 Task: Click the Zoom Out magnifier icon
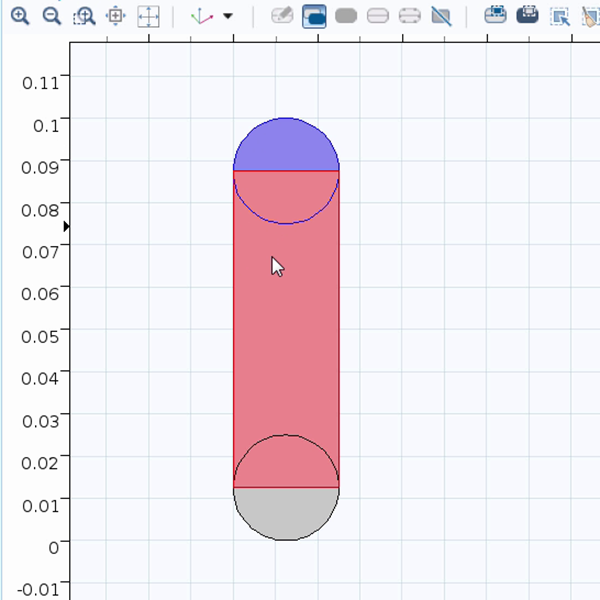52,16
